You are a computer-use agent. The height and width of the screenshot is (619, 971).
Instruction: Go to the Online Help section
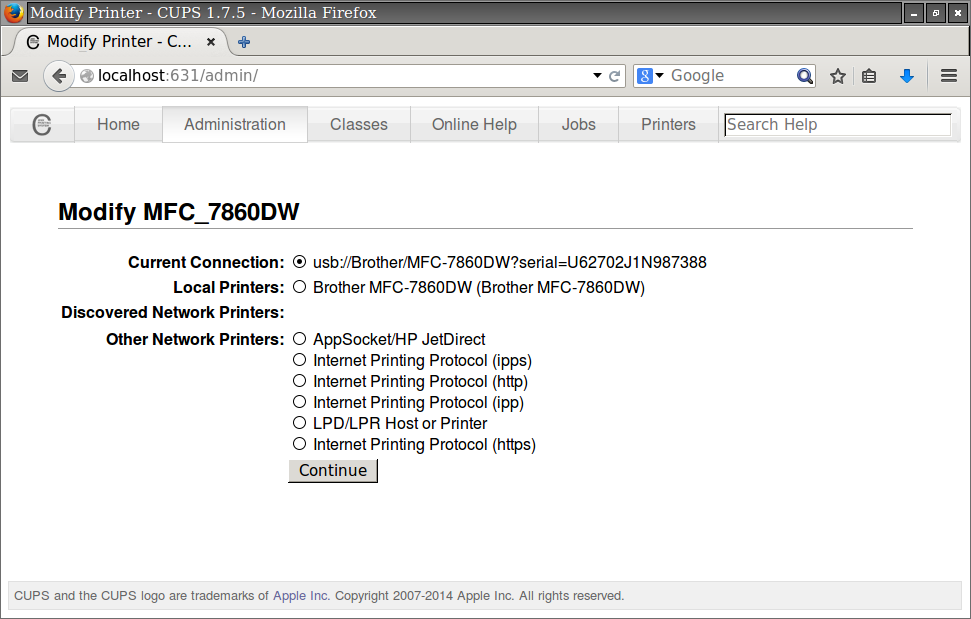(x=473, y=124)
